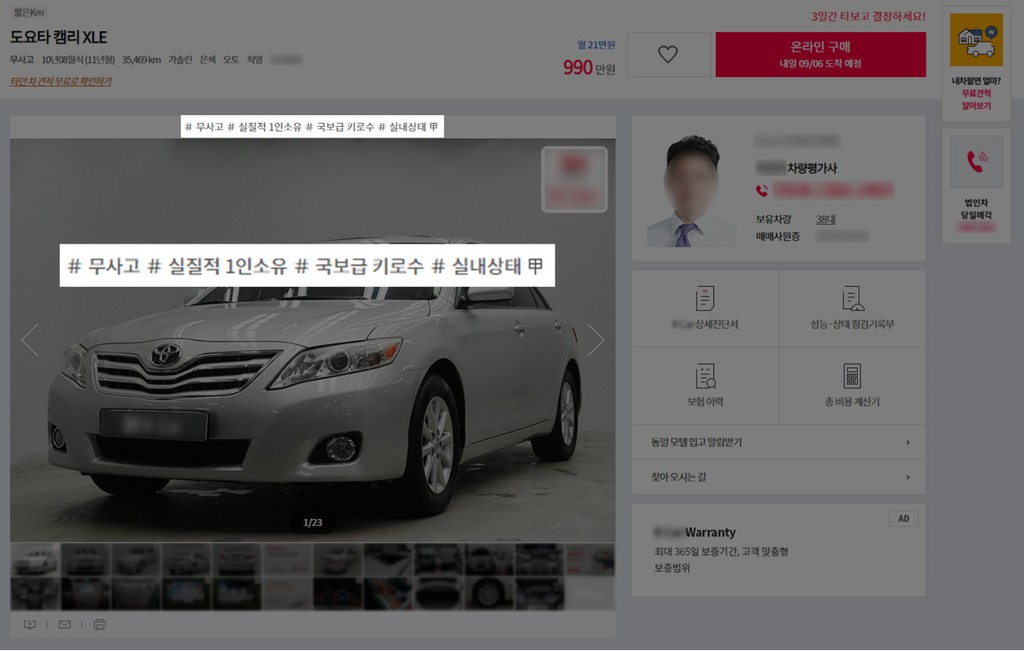Viewport: 1024px width, 651px height.
Task: Click the dealer's 보유차량 38대 link
Action: coord(825,219)
